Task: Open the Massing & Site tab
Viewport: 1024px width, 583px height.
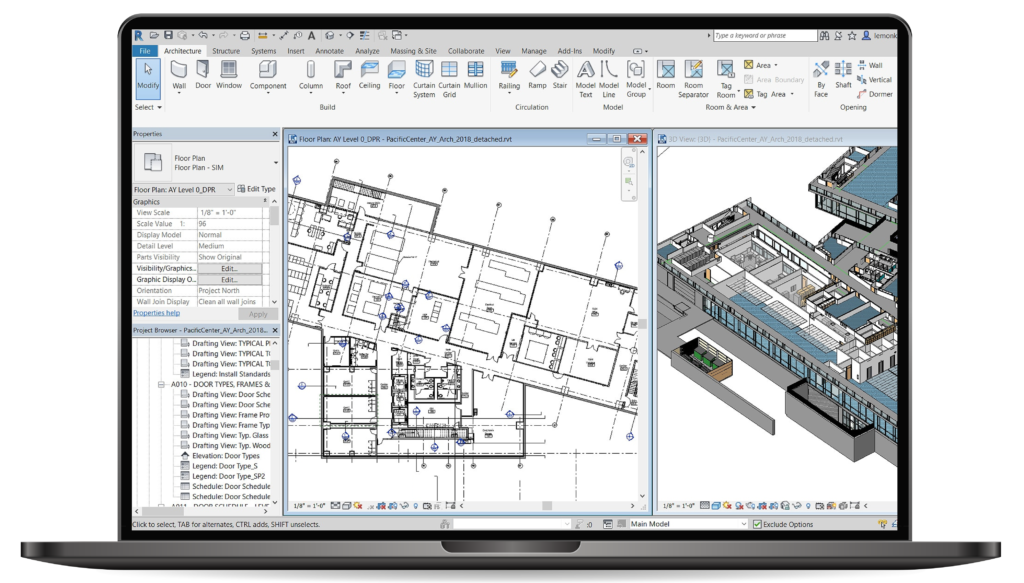Action: point(413,50)
